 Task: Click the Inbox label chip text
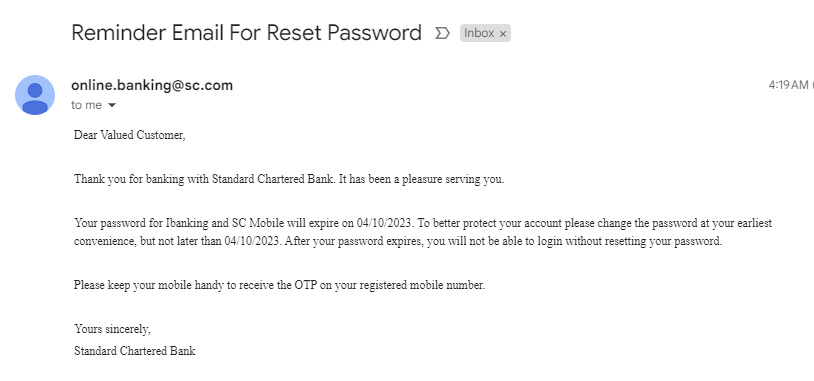coord(479,33)
